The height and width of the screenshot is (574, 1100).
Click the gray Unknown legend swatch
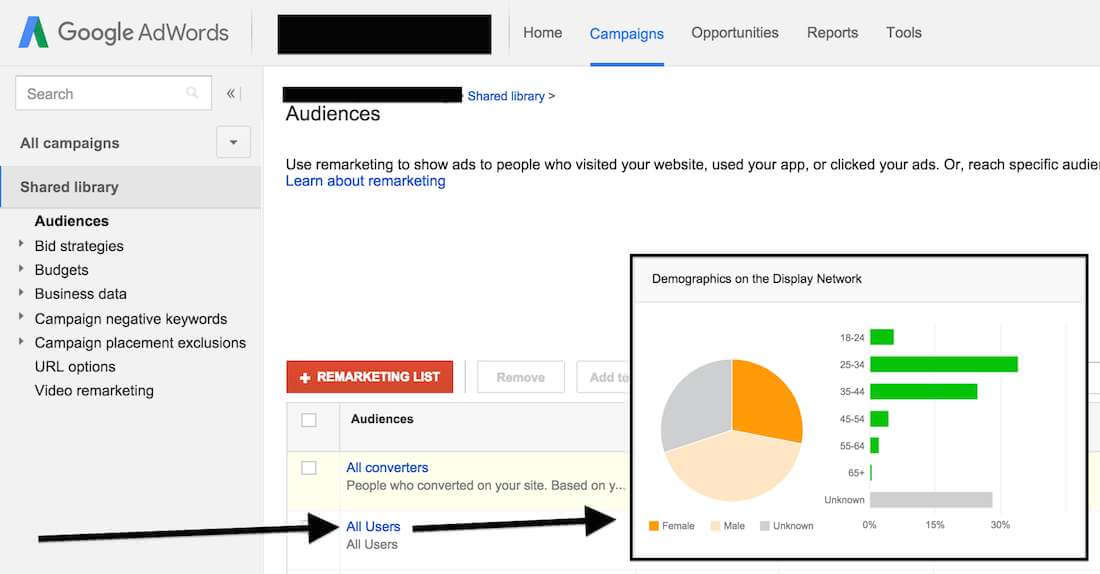(765, 526)
